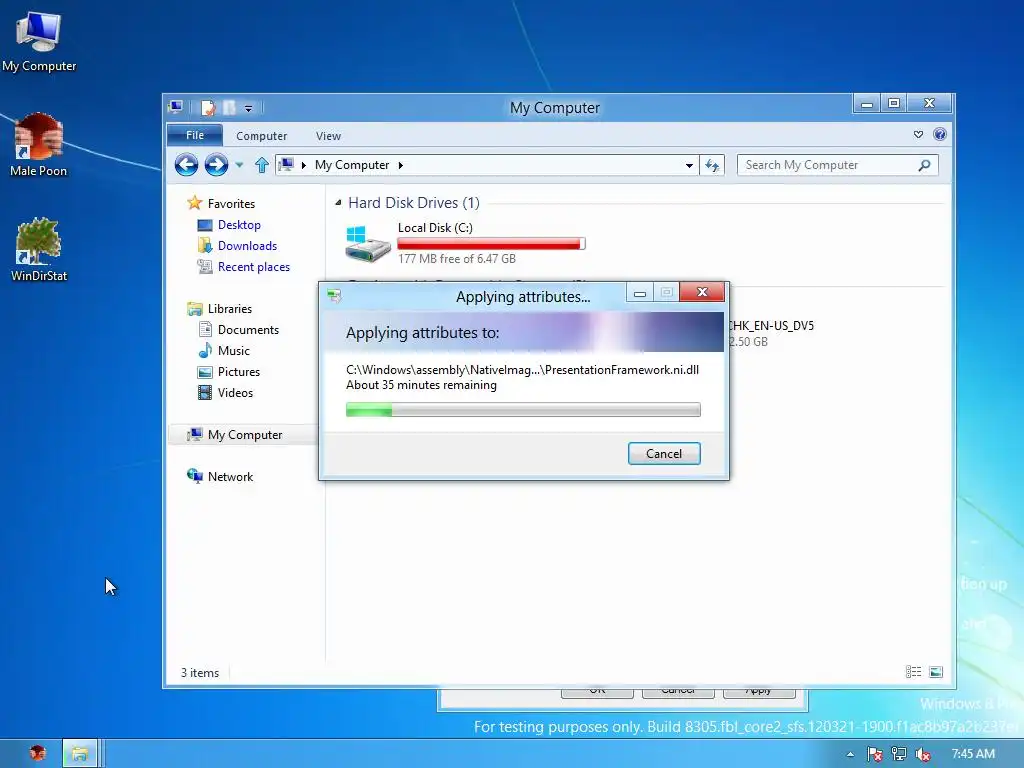Click the Action Center flag tray icon

874,754
